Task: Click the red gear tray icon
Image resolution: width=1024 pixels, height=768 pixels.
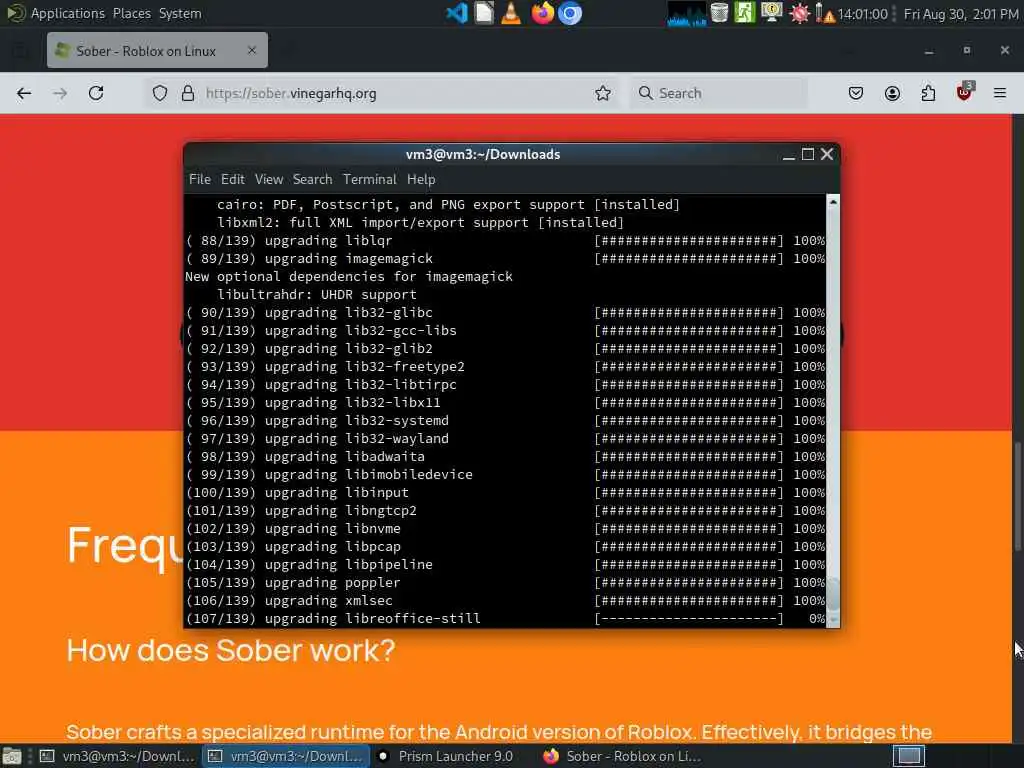Action: tap(799, 14)
